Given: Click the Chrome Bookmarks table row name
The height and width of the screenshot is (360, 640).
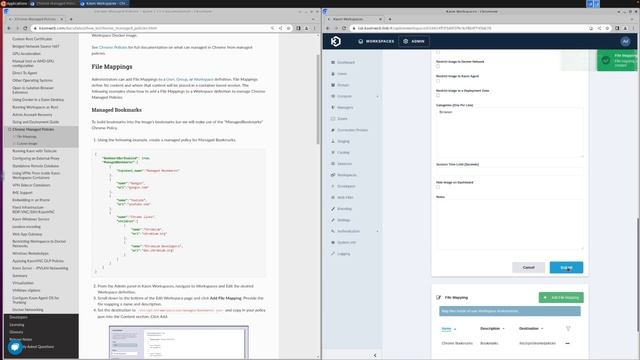Looking at the screenshot, I should [x=457, y=343].
